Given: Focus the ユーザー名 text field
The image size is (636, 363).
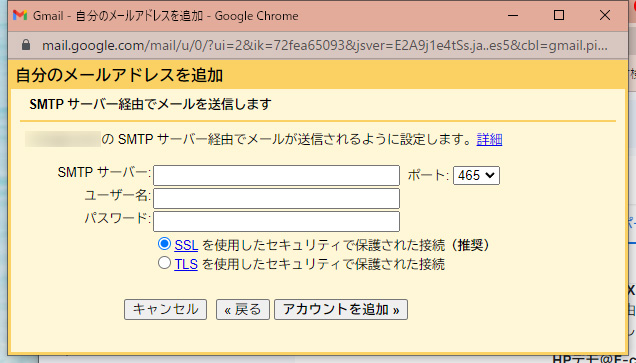Looking at the screenshot, I should point(276,198).
